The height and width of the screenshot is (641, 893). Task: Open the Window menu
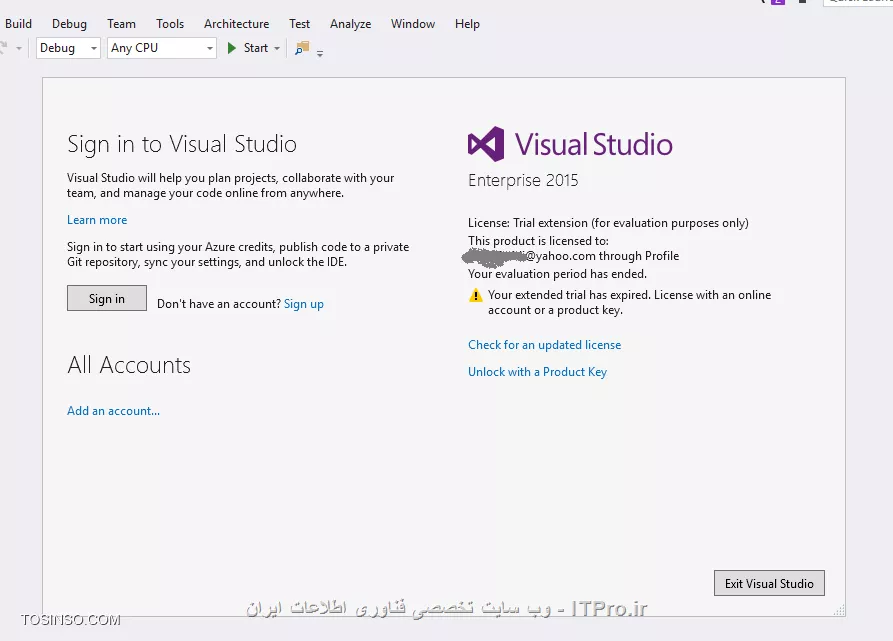[x=413, y=24]
